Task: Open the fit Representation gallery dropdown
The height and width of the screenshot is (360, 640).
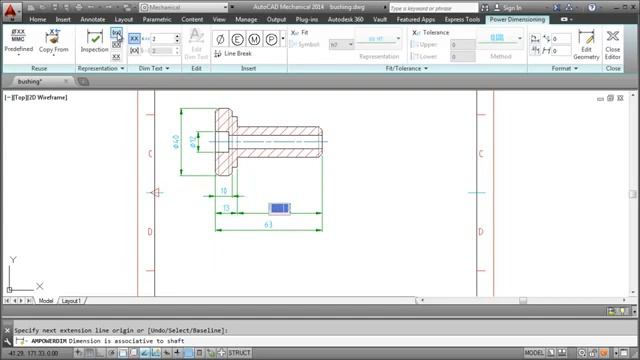Action: click(x=398, y=39)
